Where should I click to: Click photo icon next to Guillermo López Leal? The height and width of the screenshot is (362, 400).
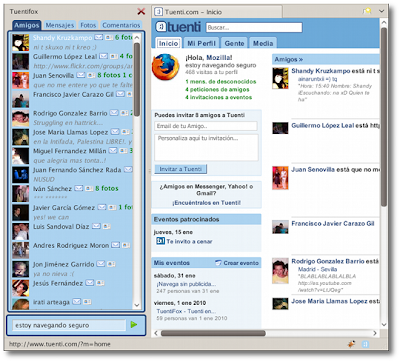point(114,56)
